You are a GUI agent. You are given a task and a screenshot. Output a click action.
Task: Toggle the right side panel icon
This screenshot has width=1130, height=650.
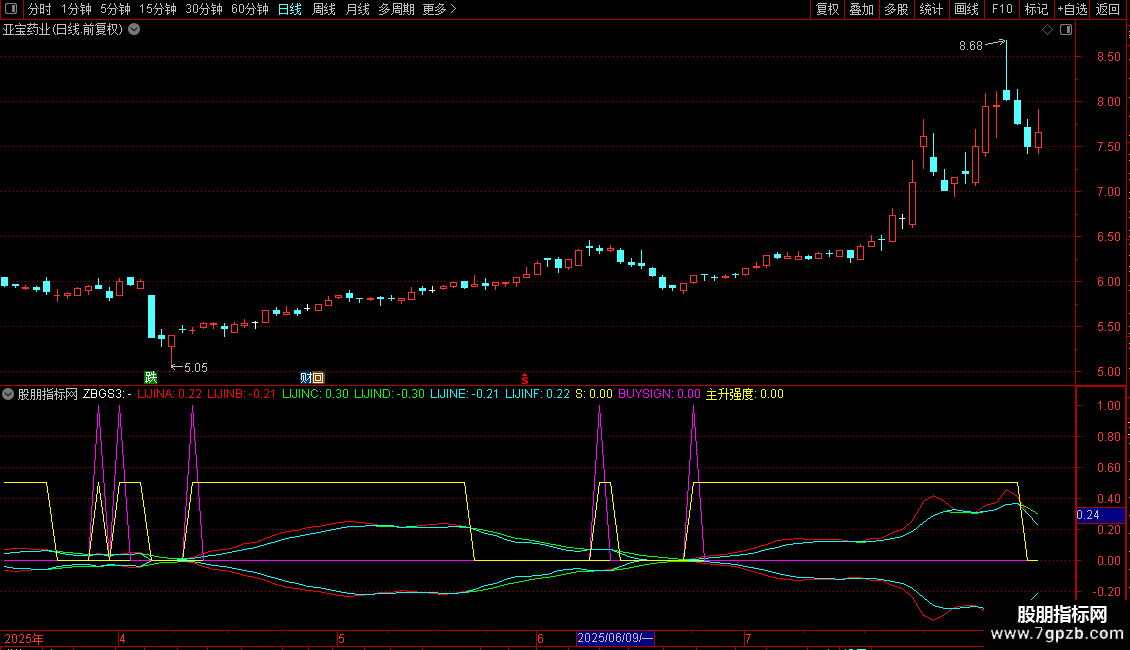point(1066,30)
